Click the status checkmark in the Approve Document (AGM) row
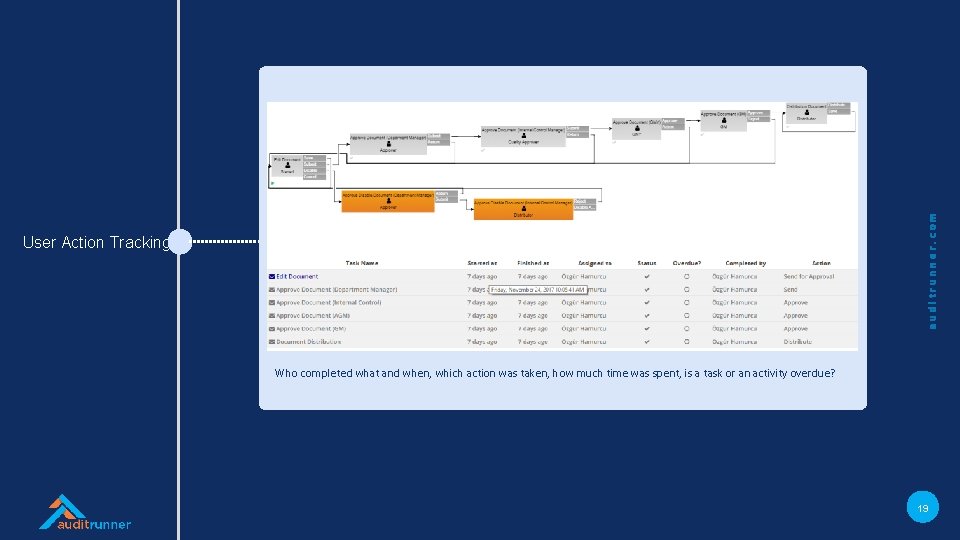 click(x=647, y=316)
